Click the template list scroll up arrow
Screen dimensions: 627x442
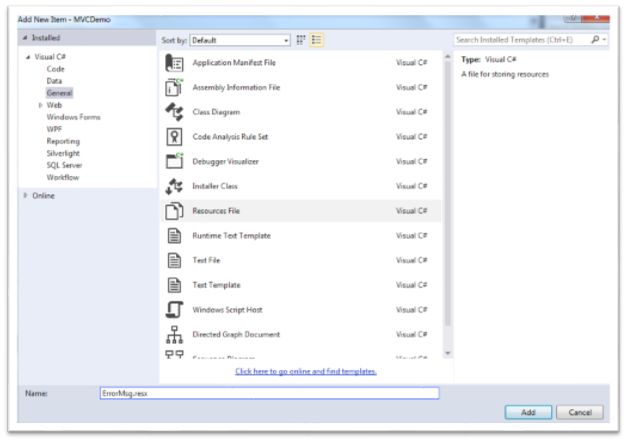click(x=447, y=57)
